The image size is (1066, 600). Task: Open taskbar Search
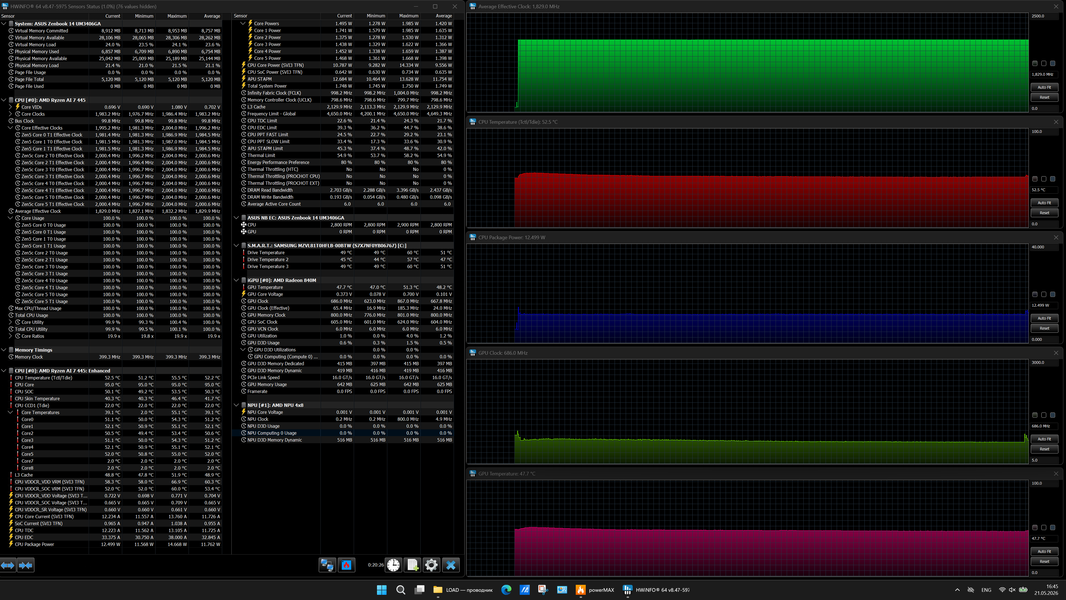[x=400, y=590]
